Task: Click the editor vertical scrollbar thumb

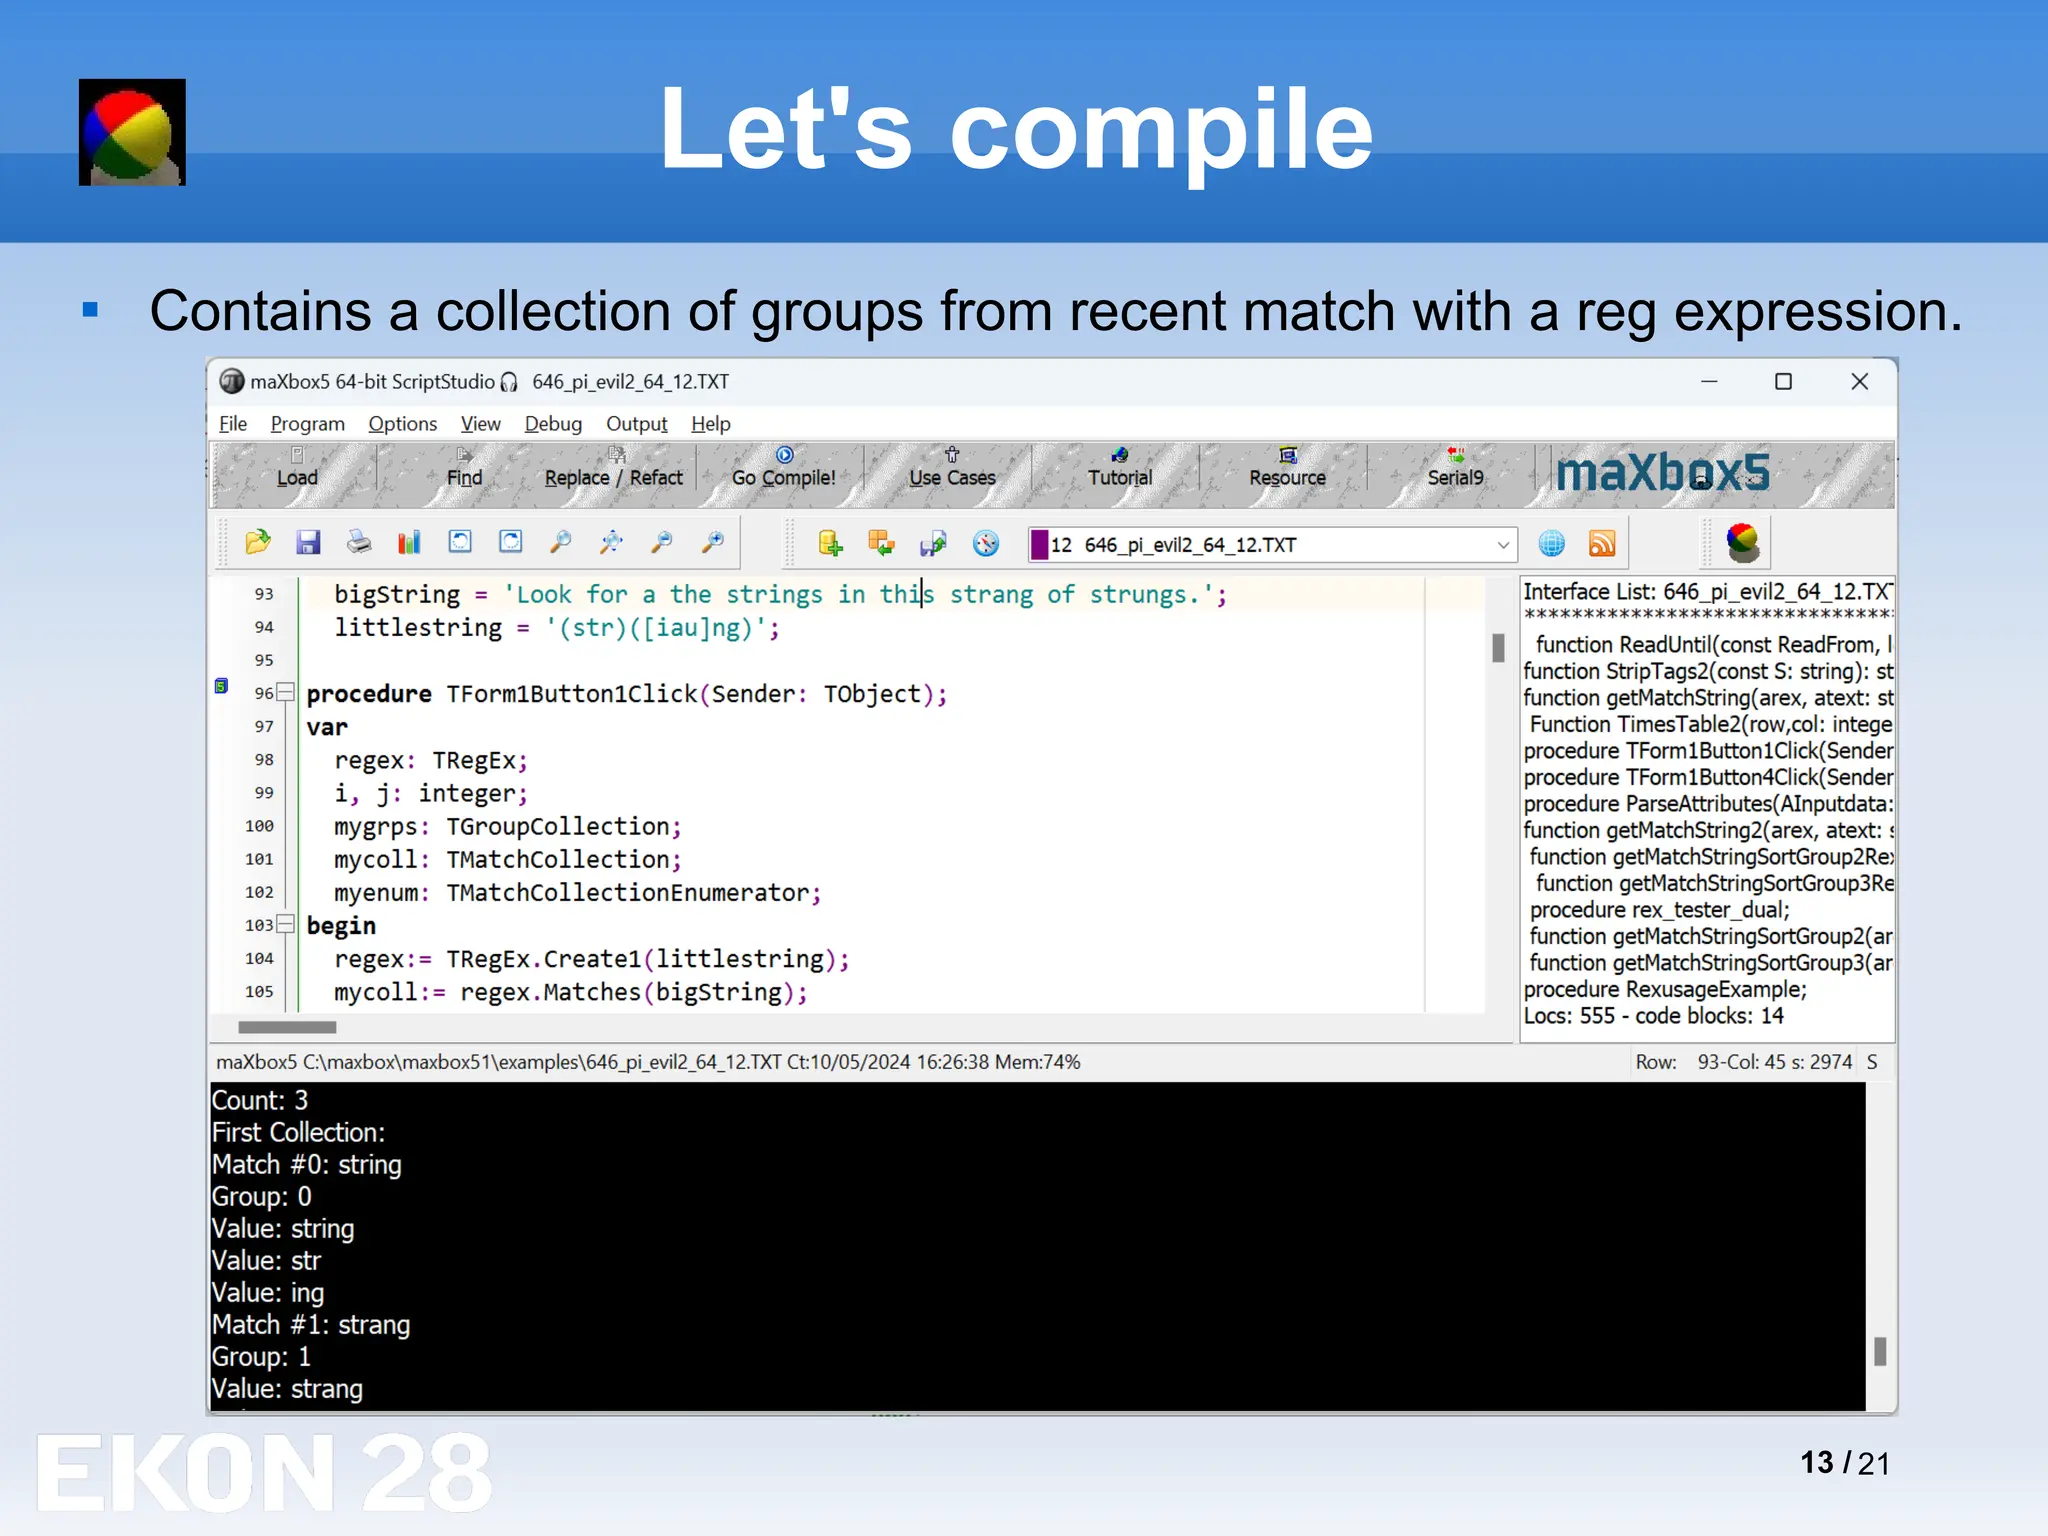Action: click(x=1498, y=648)
